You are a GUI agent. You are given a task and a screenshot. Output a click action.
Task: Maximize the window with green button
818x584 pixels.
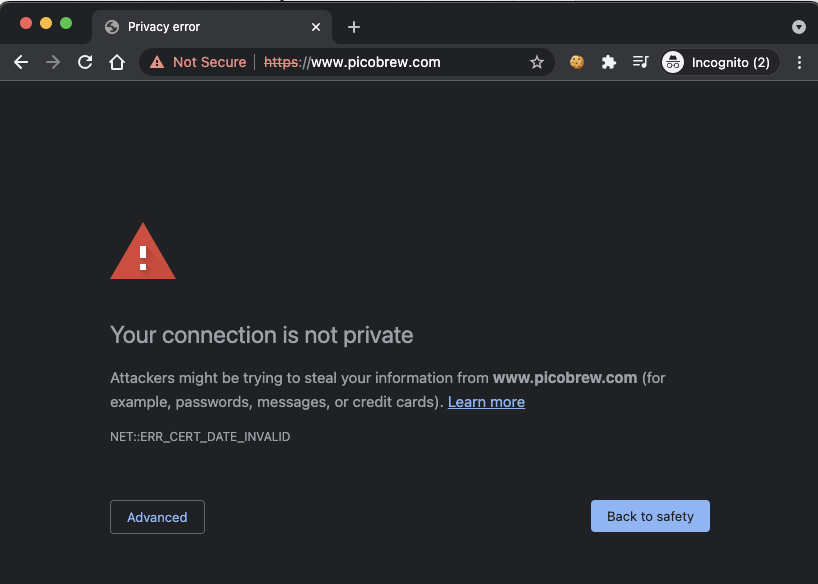[x=66, y=23]
